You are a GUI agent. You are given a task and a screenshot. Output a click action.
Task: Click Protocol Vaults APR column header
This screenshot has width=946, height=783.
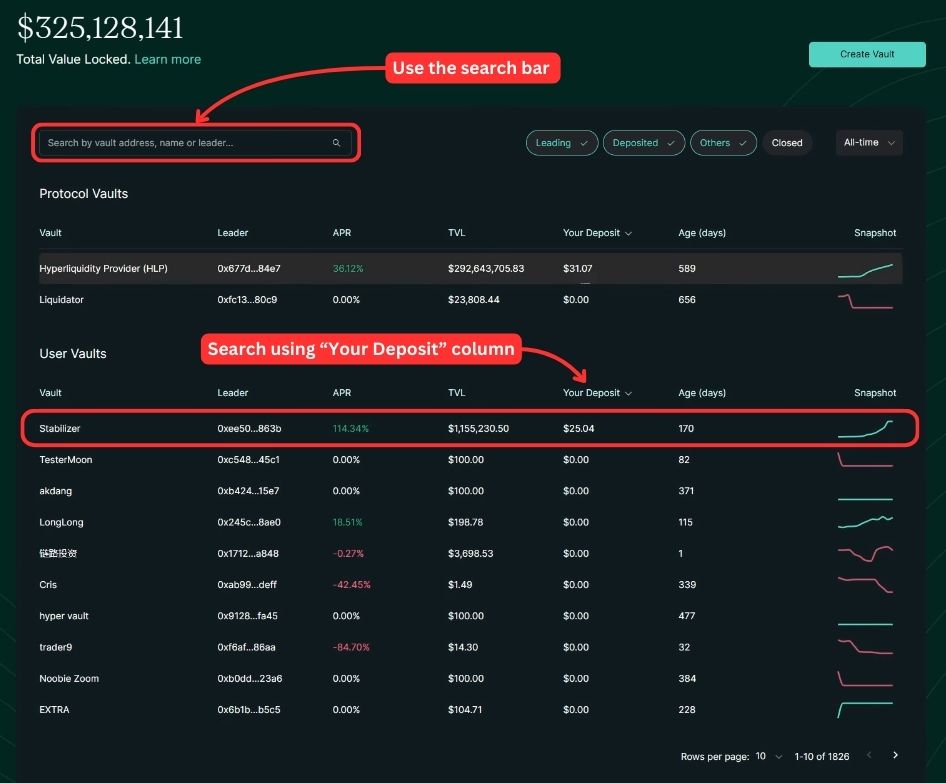[341, 233]
